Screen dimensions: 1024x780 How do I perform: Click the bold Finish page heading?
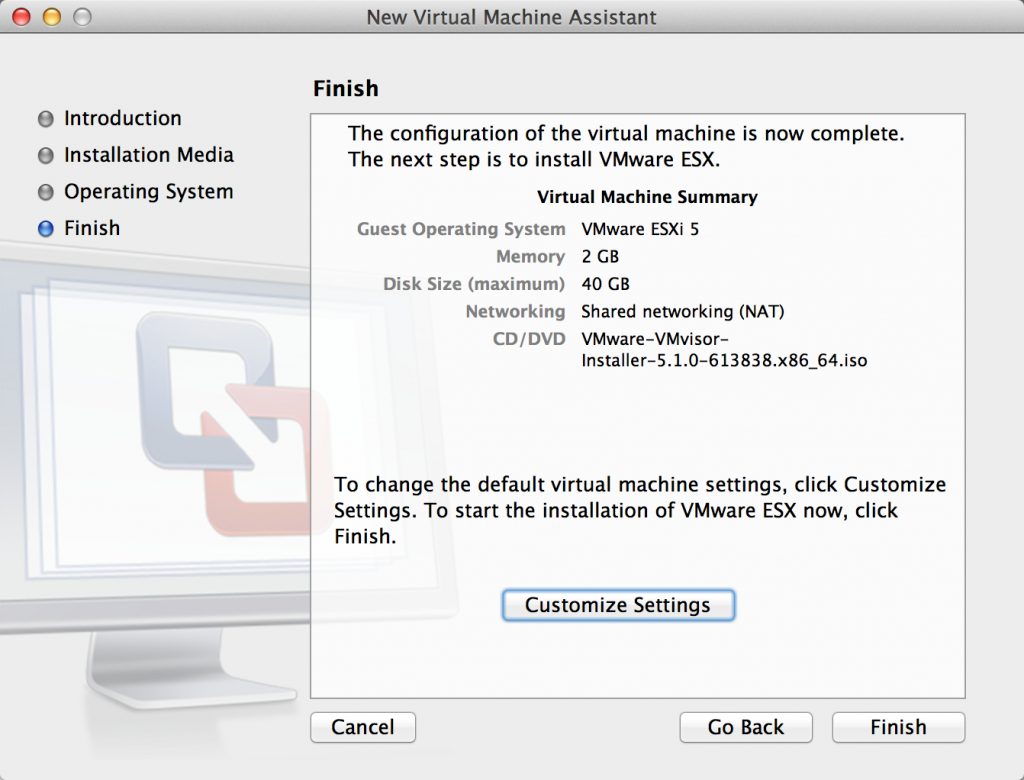345,88
